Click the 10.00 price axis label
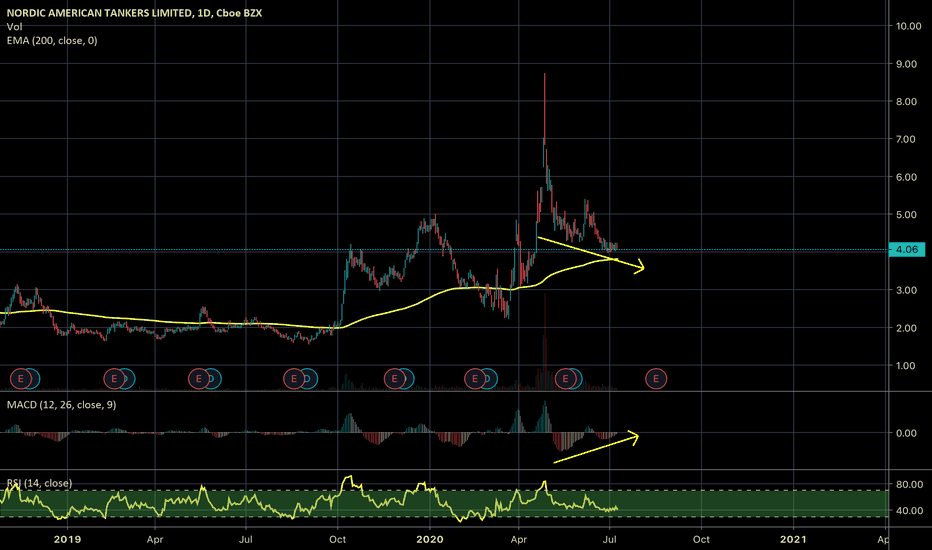 tap(908, 26)
